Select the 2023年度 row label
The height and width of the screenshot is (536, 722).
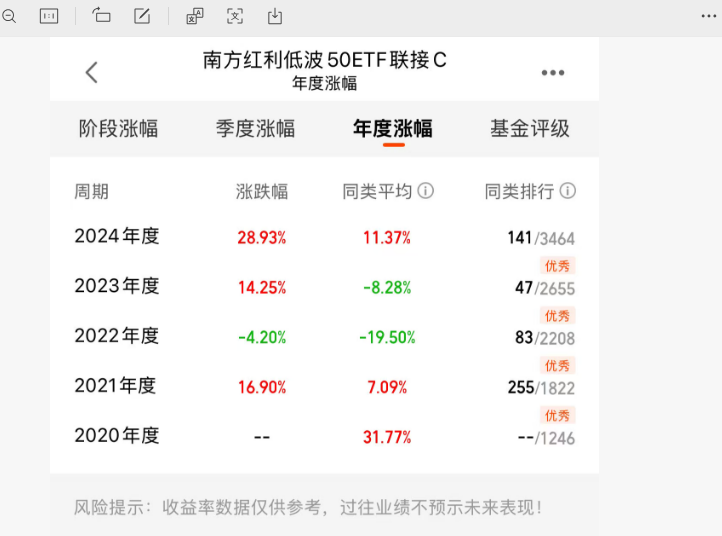coord(117,286)
